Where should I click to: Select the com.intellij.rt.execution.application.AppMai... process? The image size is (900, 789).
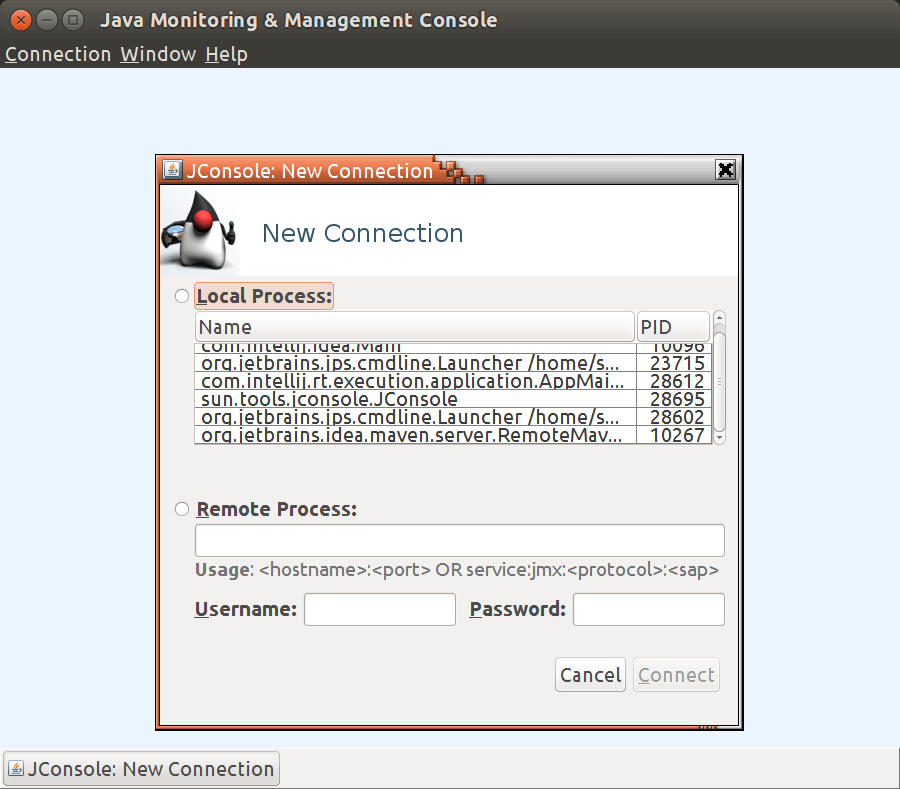pyautogui.click(x=453, y=381)
